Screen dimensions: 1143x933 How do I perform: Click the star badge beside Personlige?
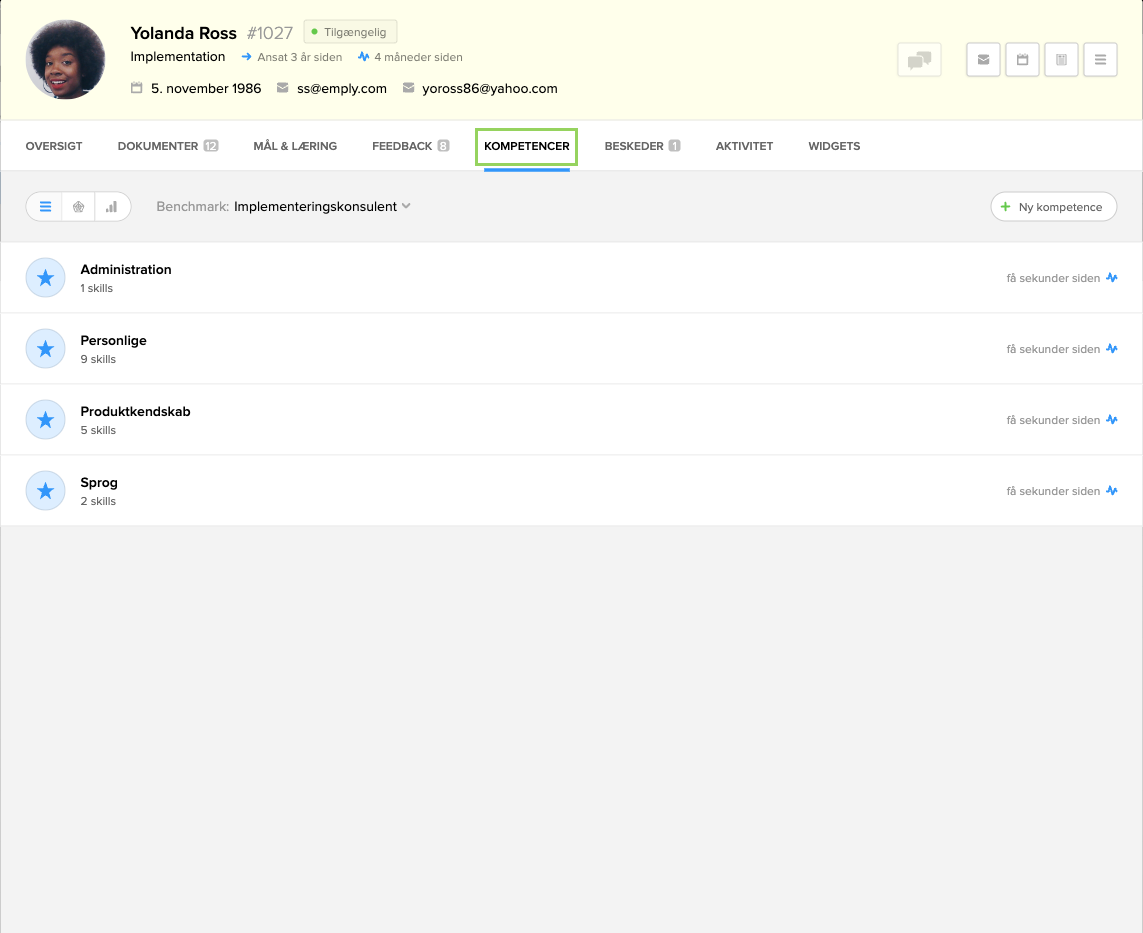point(45,348)
